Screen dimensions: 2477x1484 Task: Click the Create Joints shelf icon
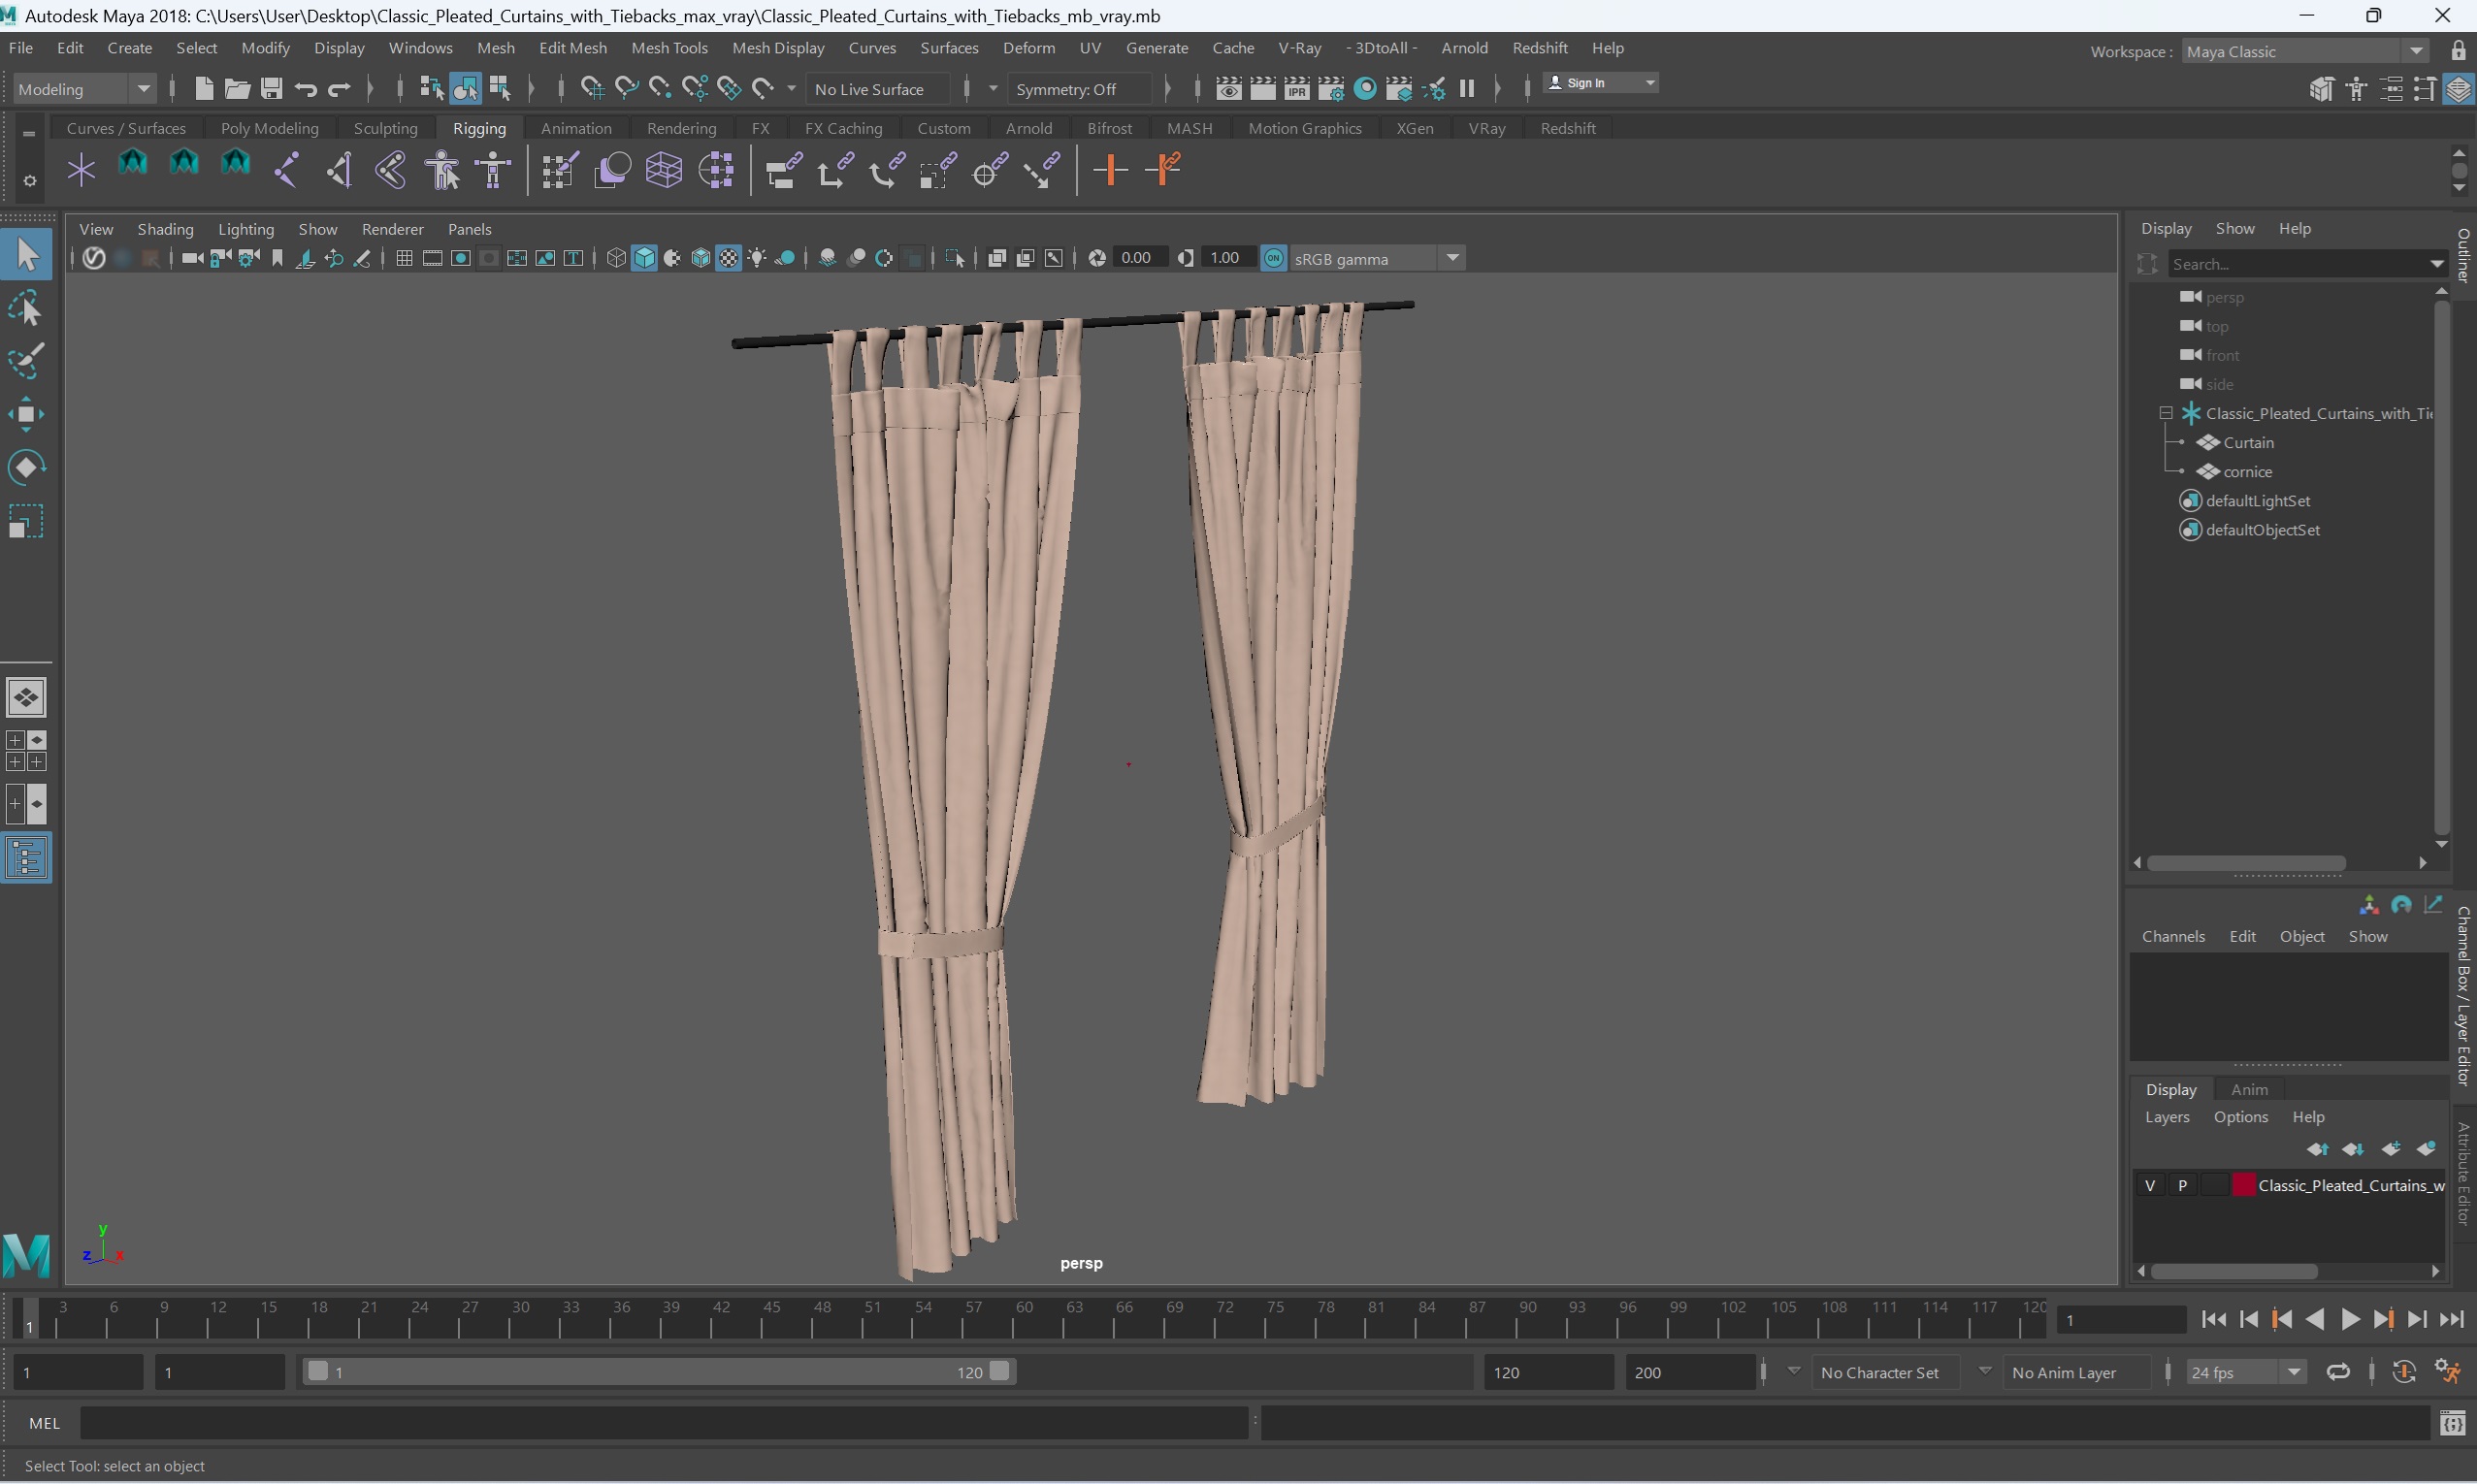point(287,170)
